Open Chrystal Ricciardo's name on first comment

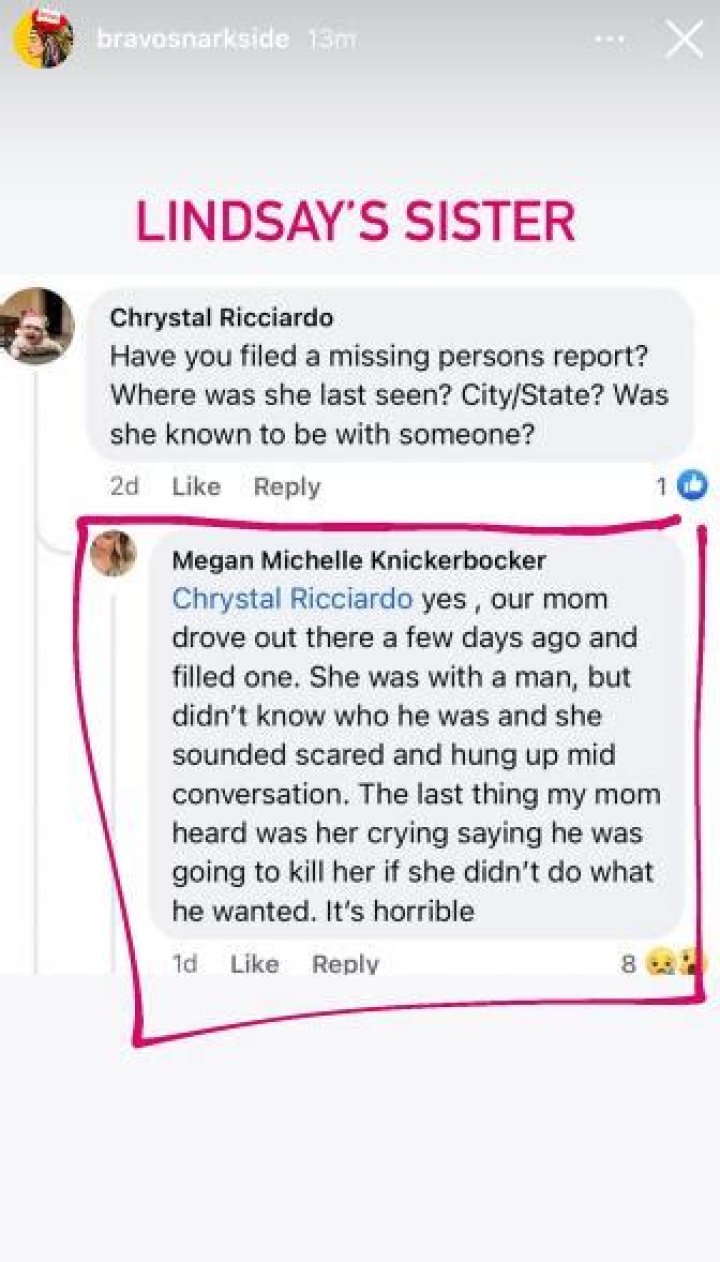click(x=221, y=318)
